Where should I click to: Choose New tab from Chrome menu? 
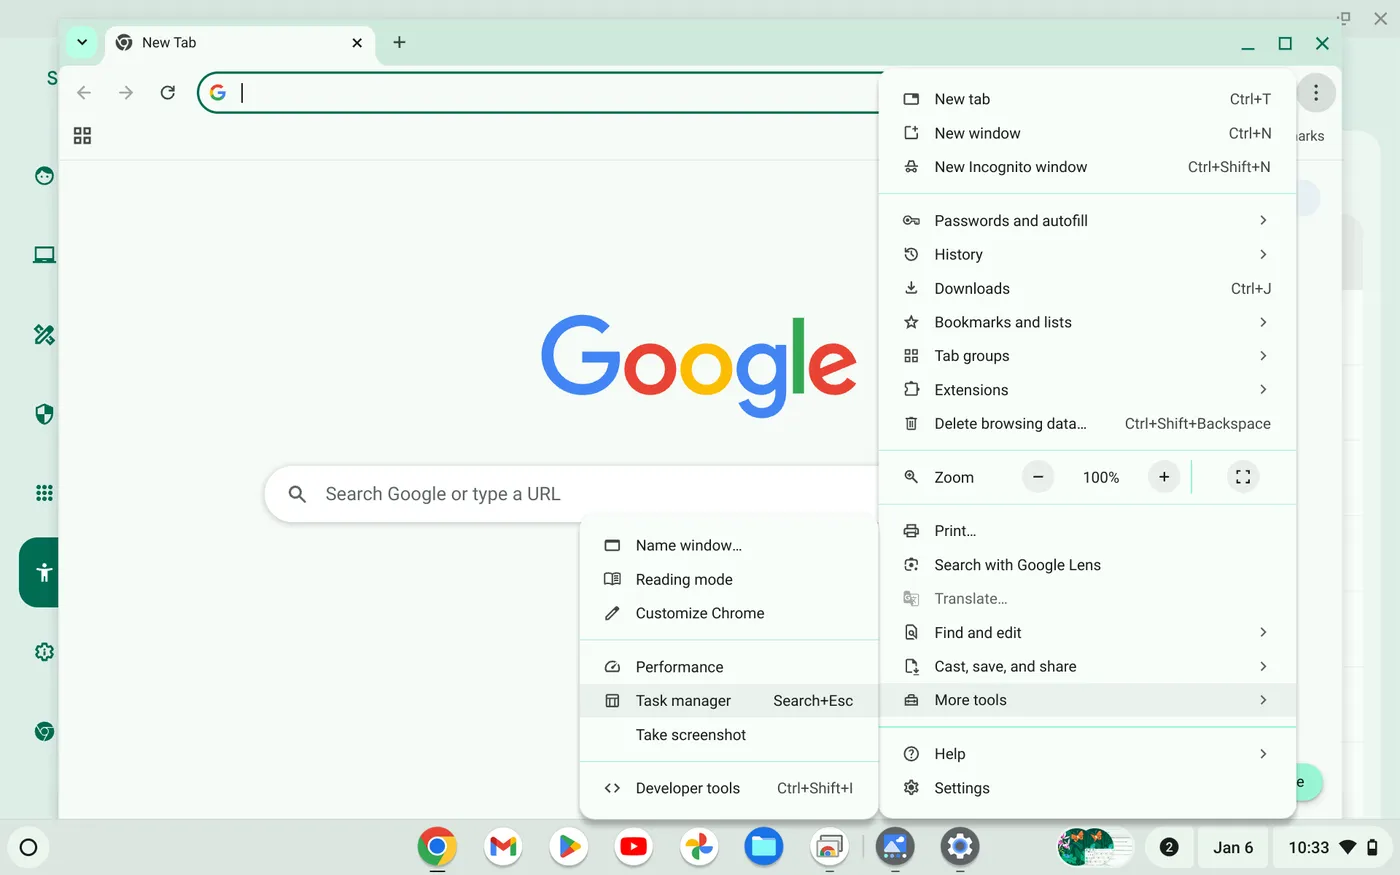1087,99
